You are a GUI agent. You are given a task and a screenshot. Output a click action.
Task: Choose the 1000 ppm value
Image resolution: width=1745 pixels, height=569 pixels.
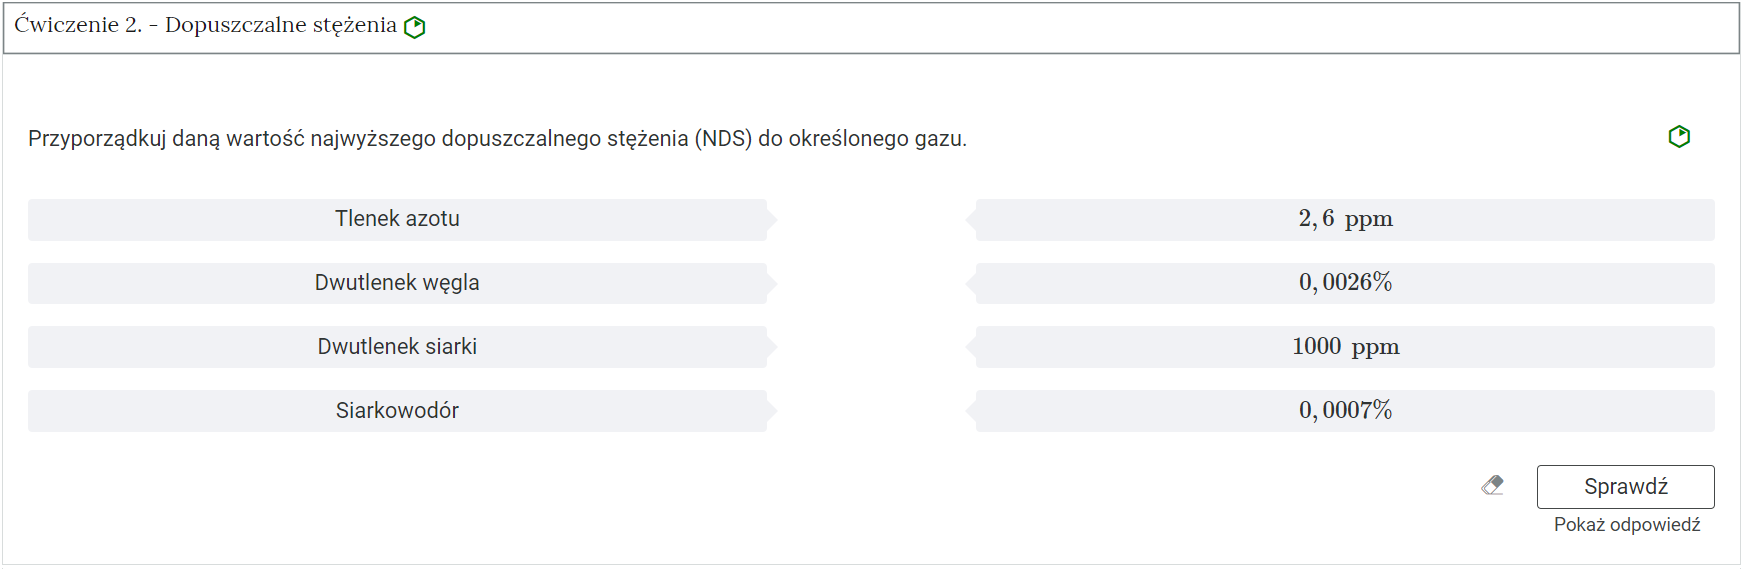(x=1345, y=347)
